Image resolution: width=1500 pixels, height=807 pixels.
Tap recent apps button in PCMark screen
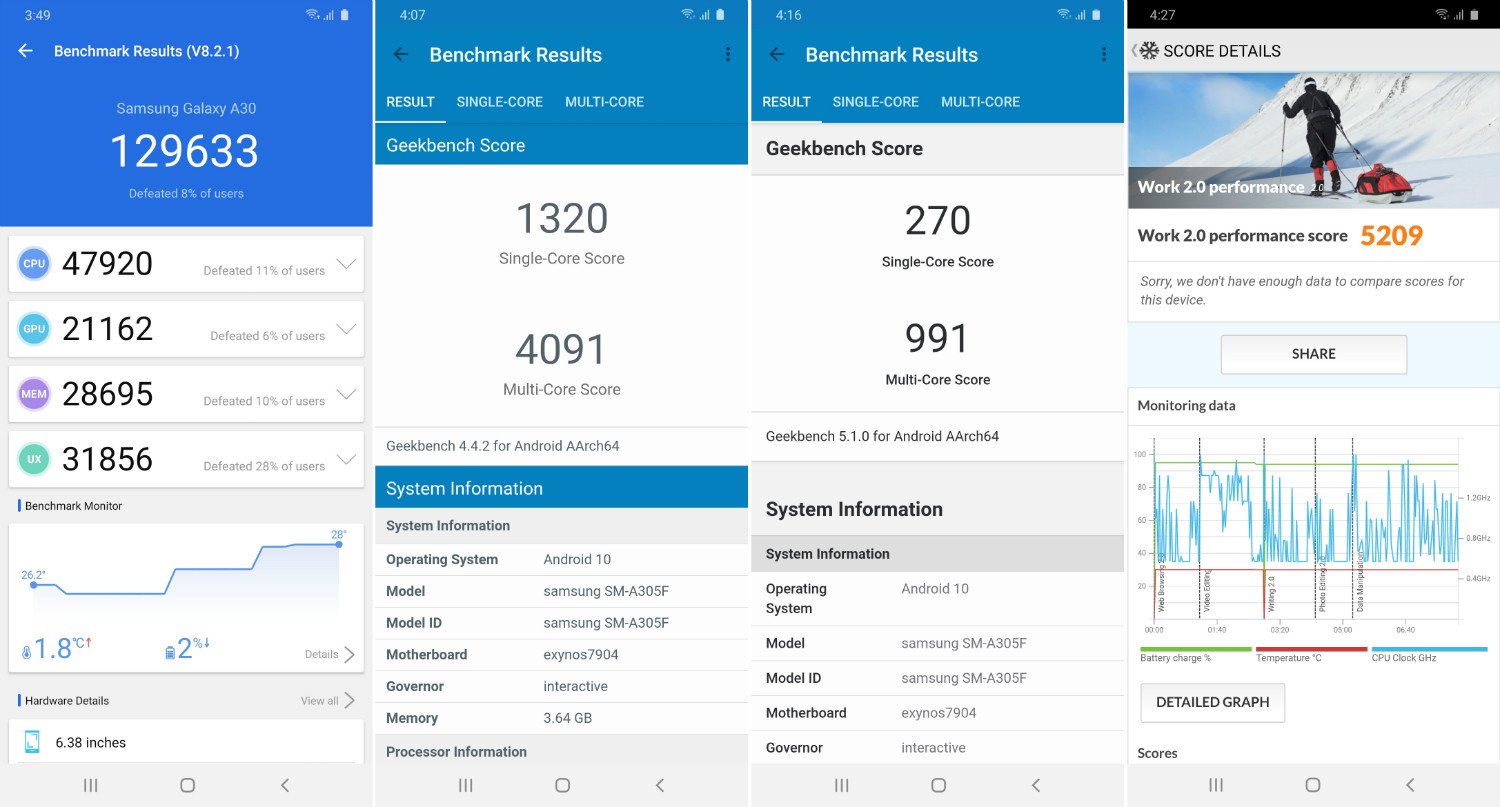tap(1217, 785)
